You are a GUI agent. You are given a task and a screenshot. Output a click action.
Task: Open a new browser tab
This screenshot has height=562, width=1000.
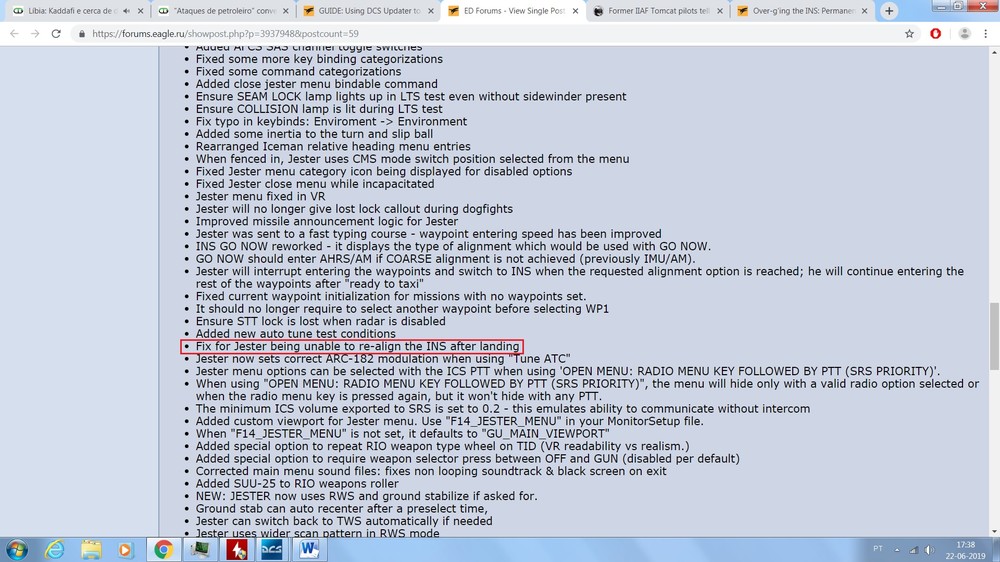[889, 11]
